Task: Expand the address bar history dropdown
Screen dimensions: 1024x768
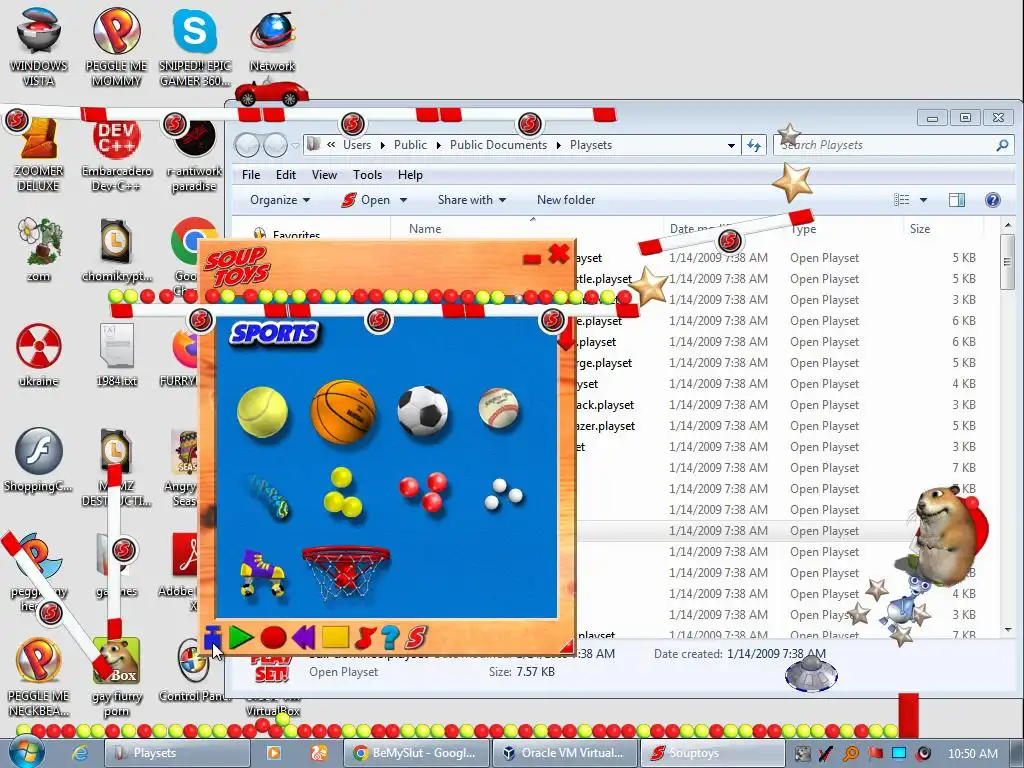Action: (x=731, y=145)
